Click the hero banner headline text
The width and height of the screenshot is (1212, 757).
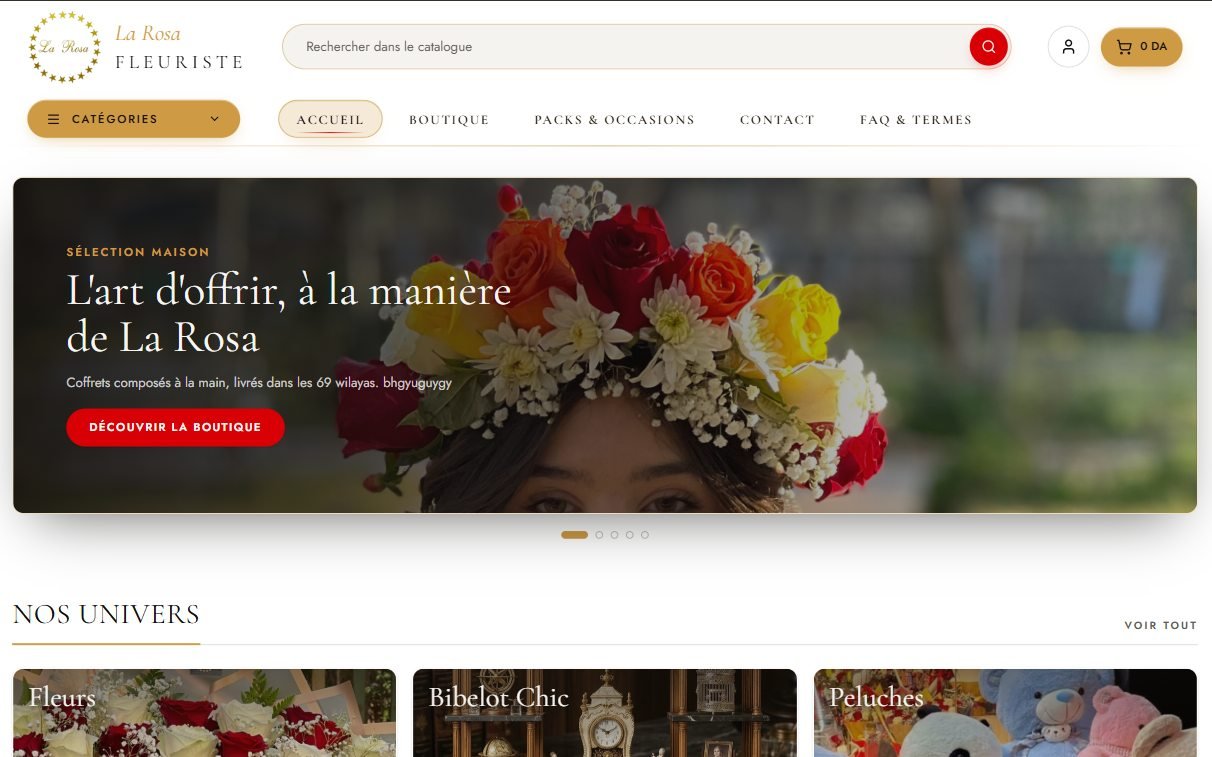pyautogui.click(x=289, y=314)
